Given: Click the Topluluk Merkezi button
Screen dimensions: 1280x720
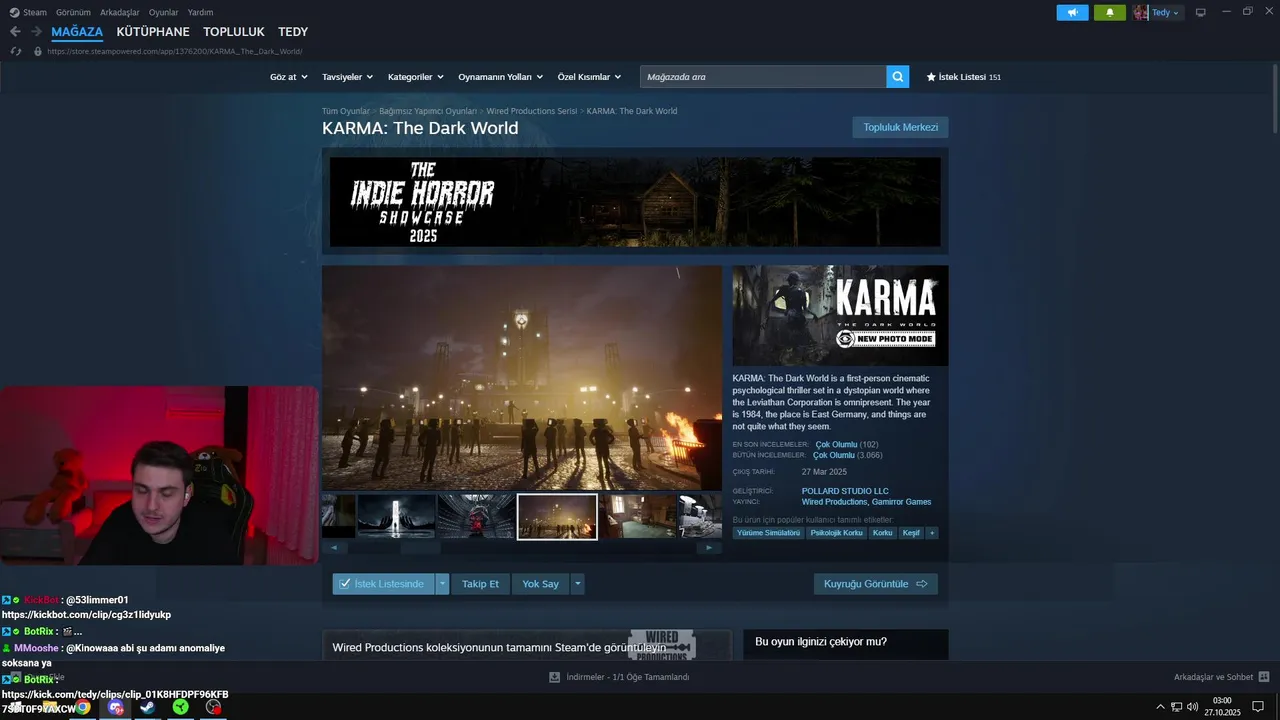Looking at the screenshot, I should (900, 127).
